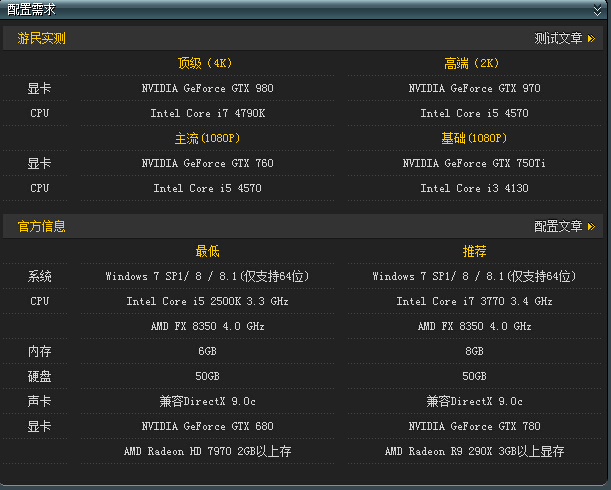This screenshot has height=490, width=611.
Task: Select NVIDIA GeForce GTX 680 cell
Action: (x=207, y=426)
